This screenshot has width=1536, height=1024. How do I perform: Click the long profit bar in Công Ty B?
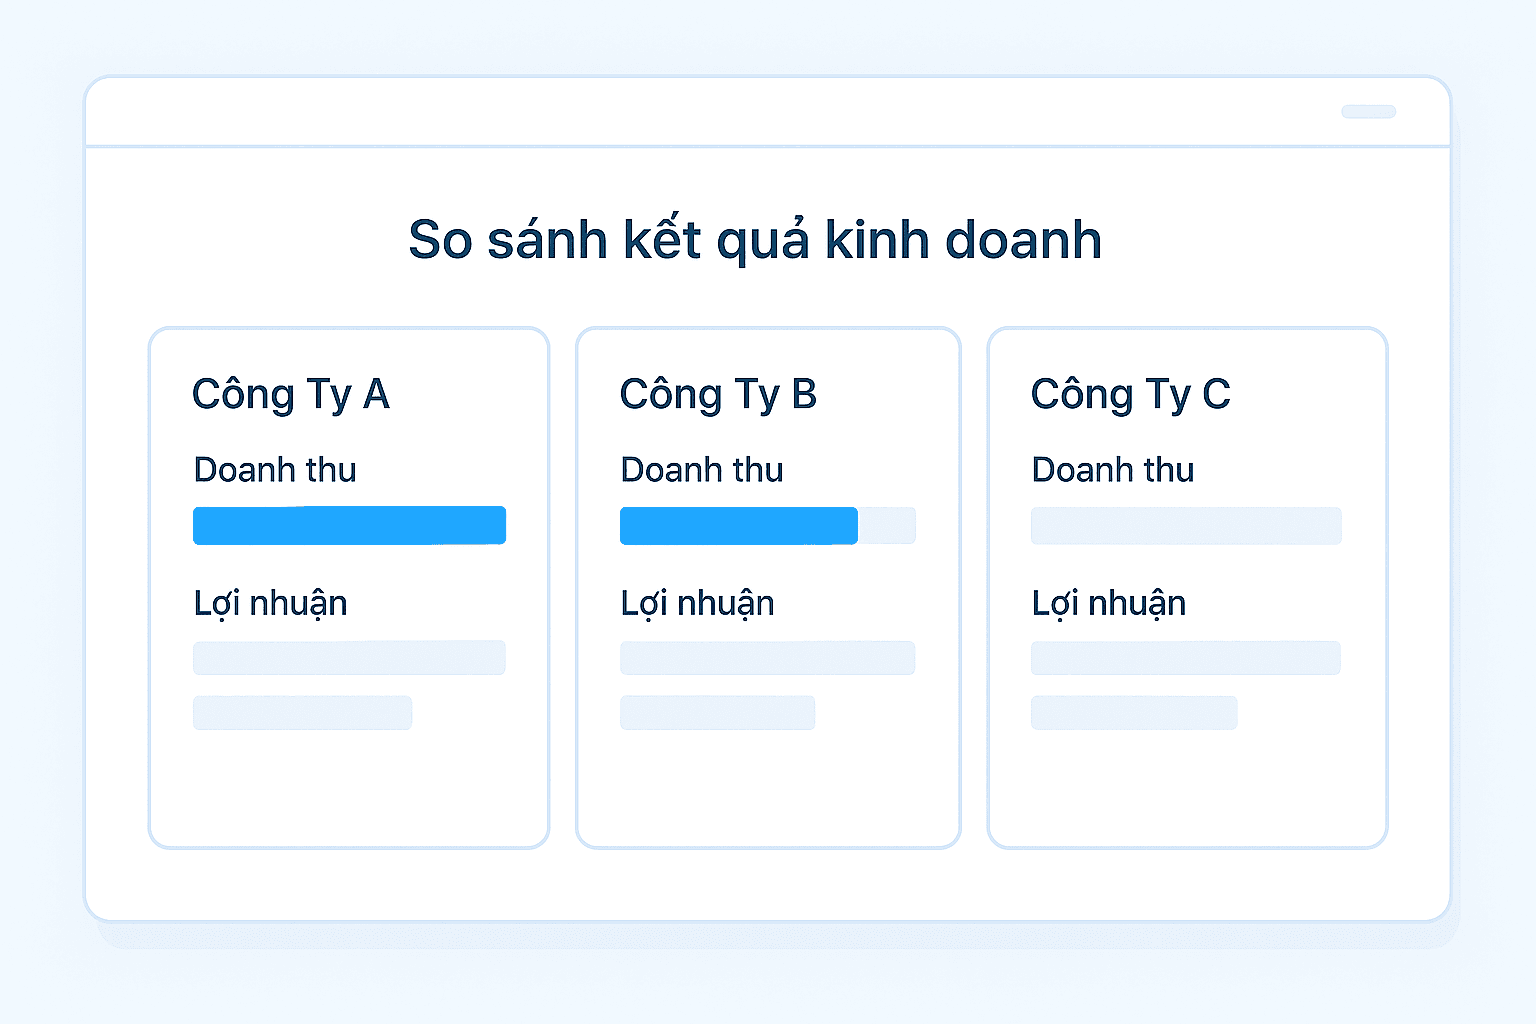767,658
